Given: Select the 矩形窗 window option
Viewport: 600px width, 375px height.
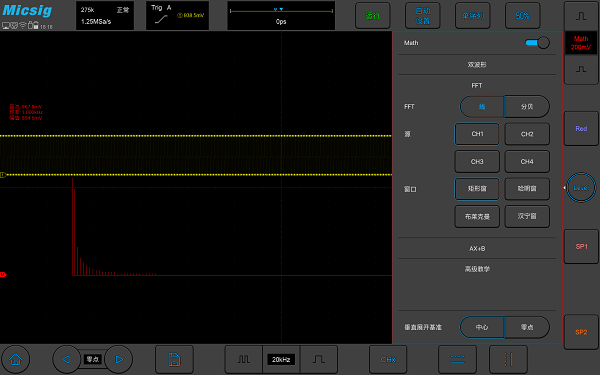Looking at the screenshot, I should click(477, 189).
